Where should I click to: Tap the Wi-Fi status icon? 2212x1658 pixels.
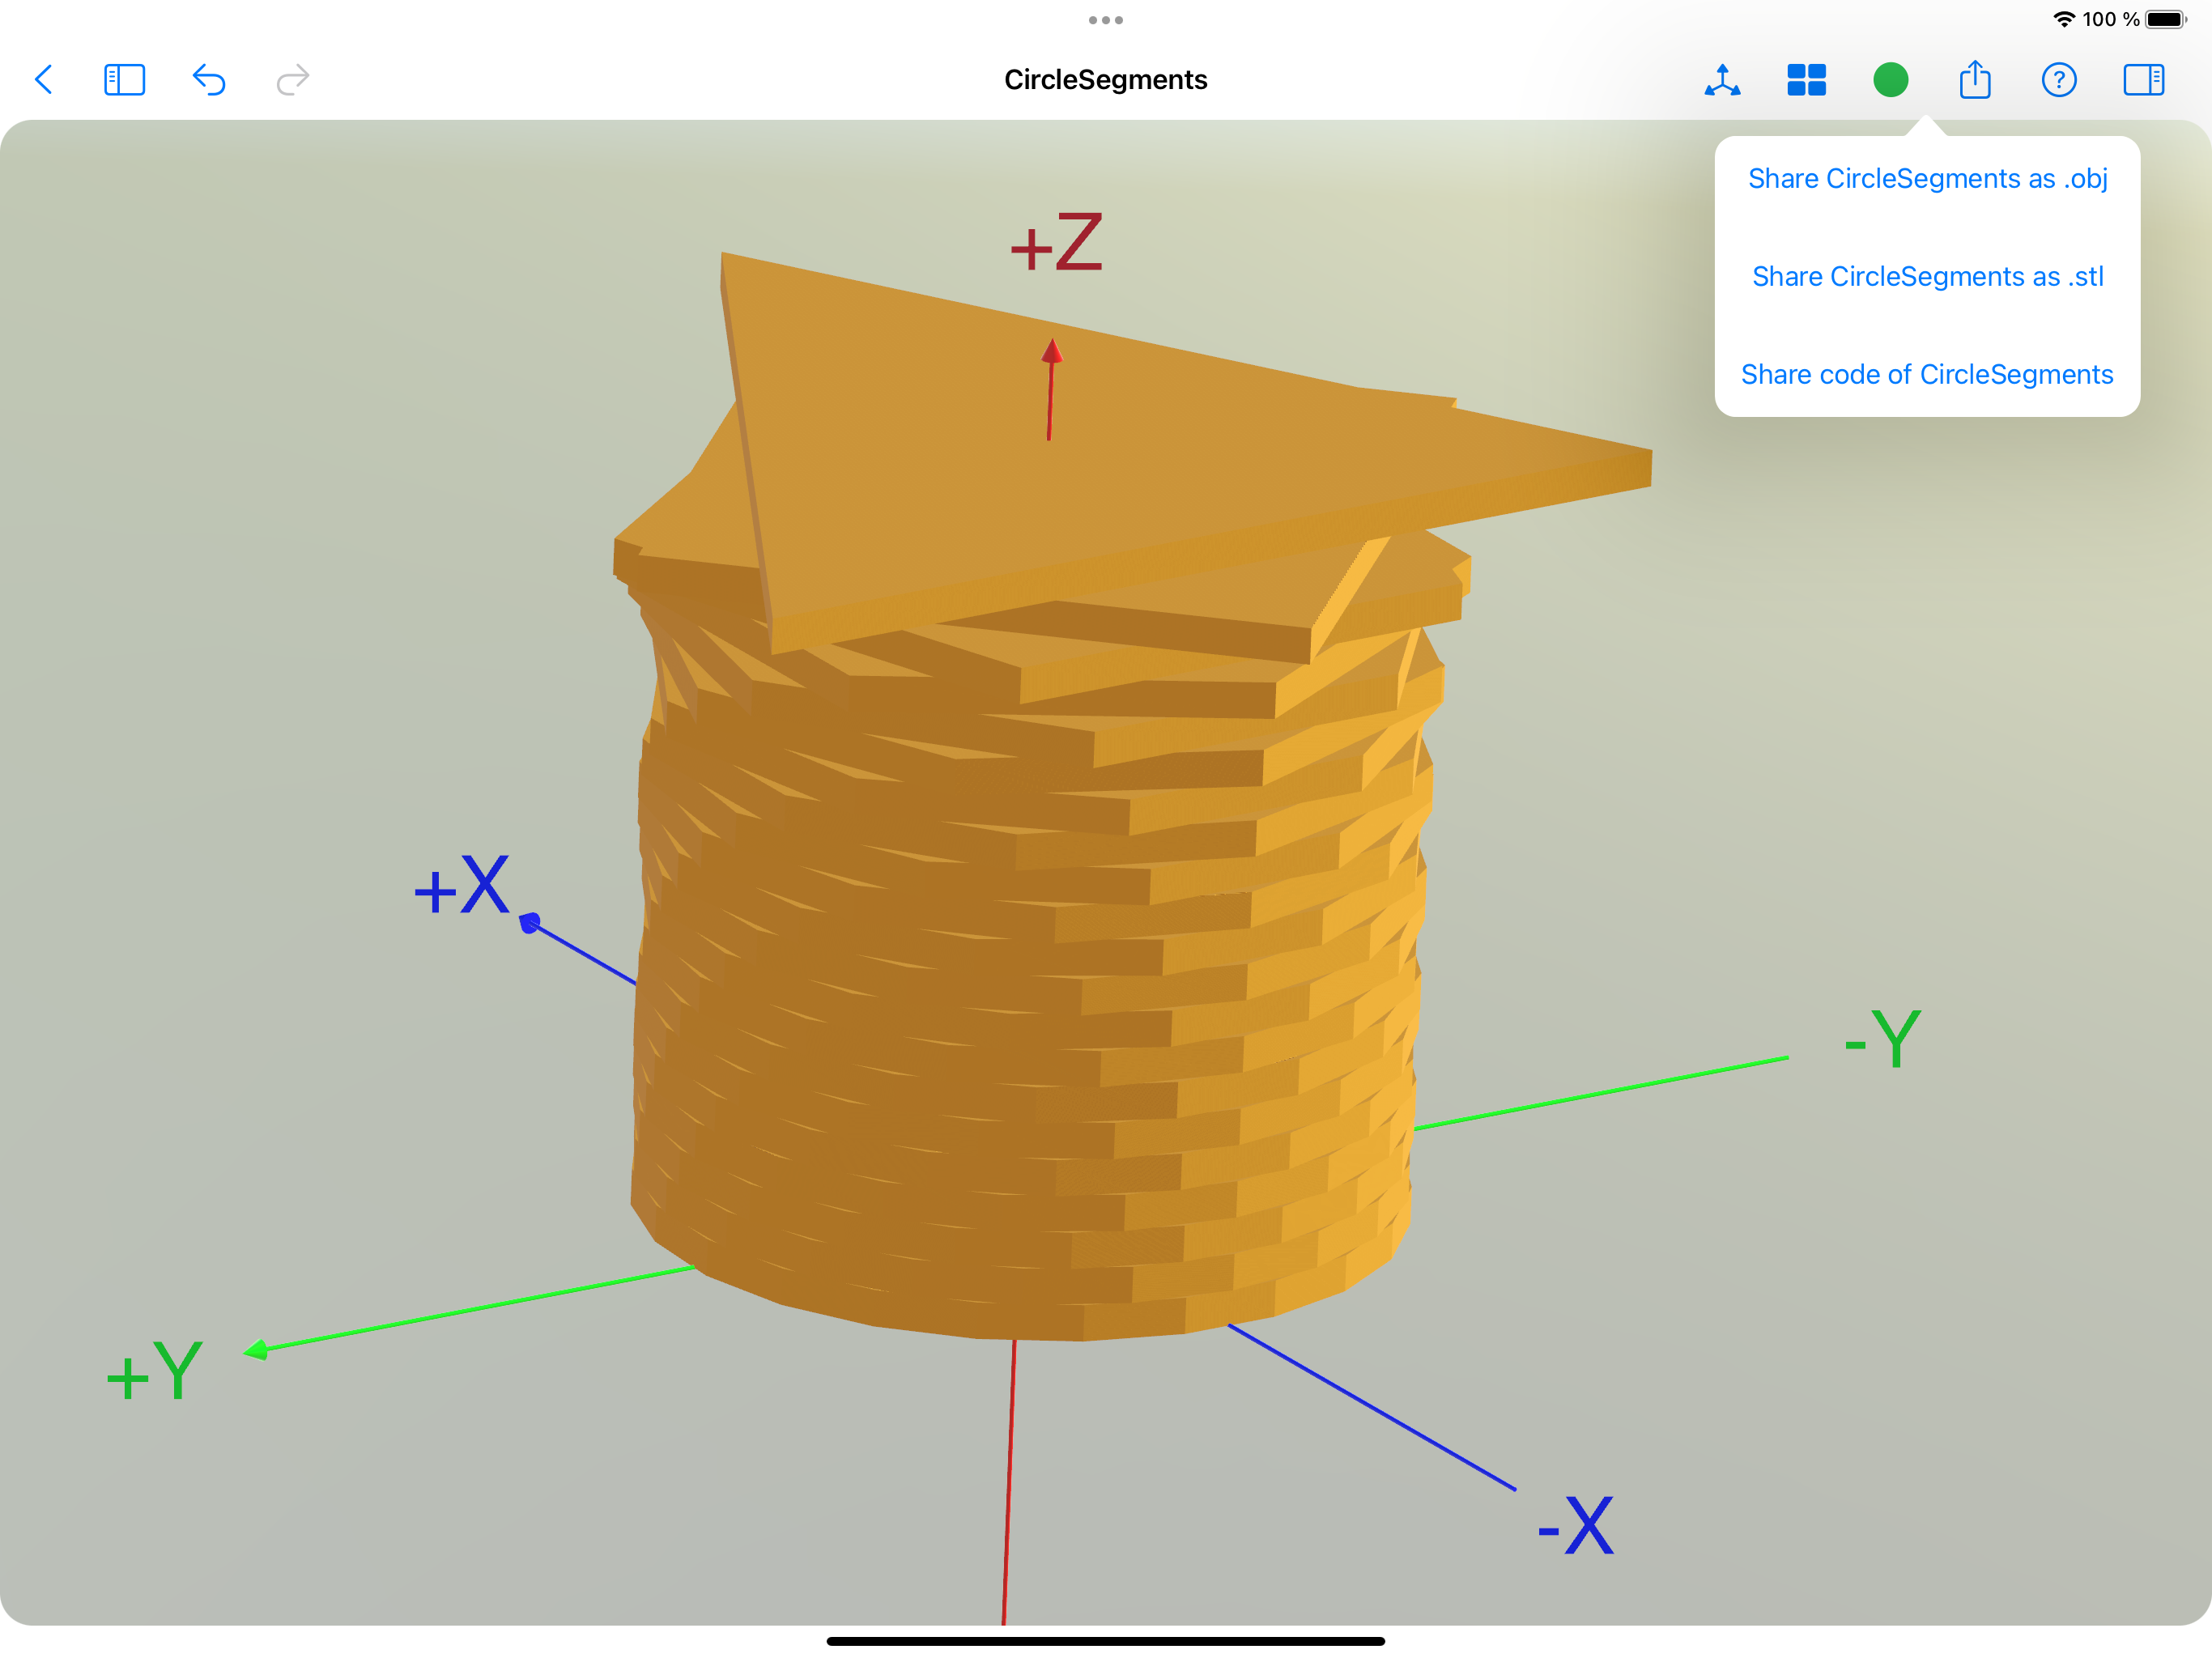(x=2064, y=20)
